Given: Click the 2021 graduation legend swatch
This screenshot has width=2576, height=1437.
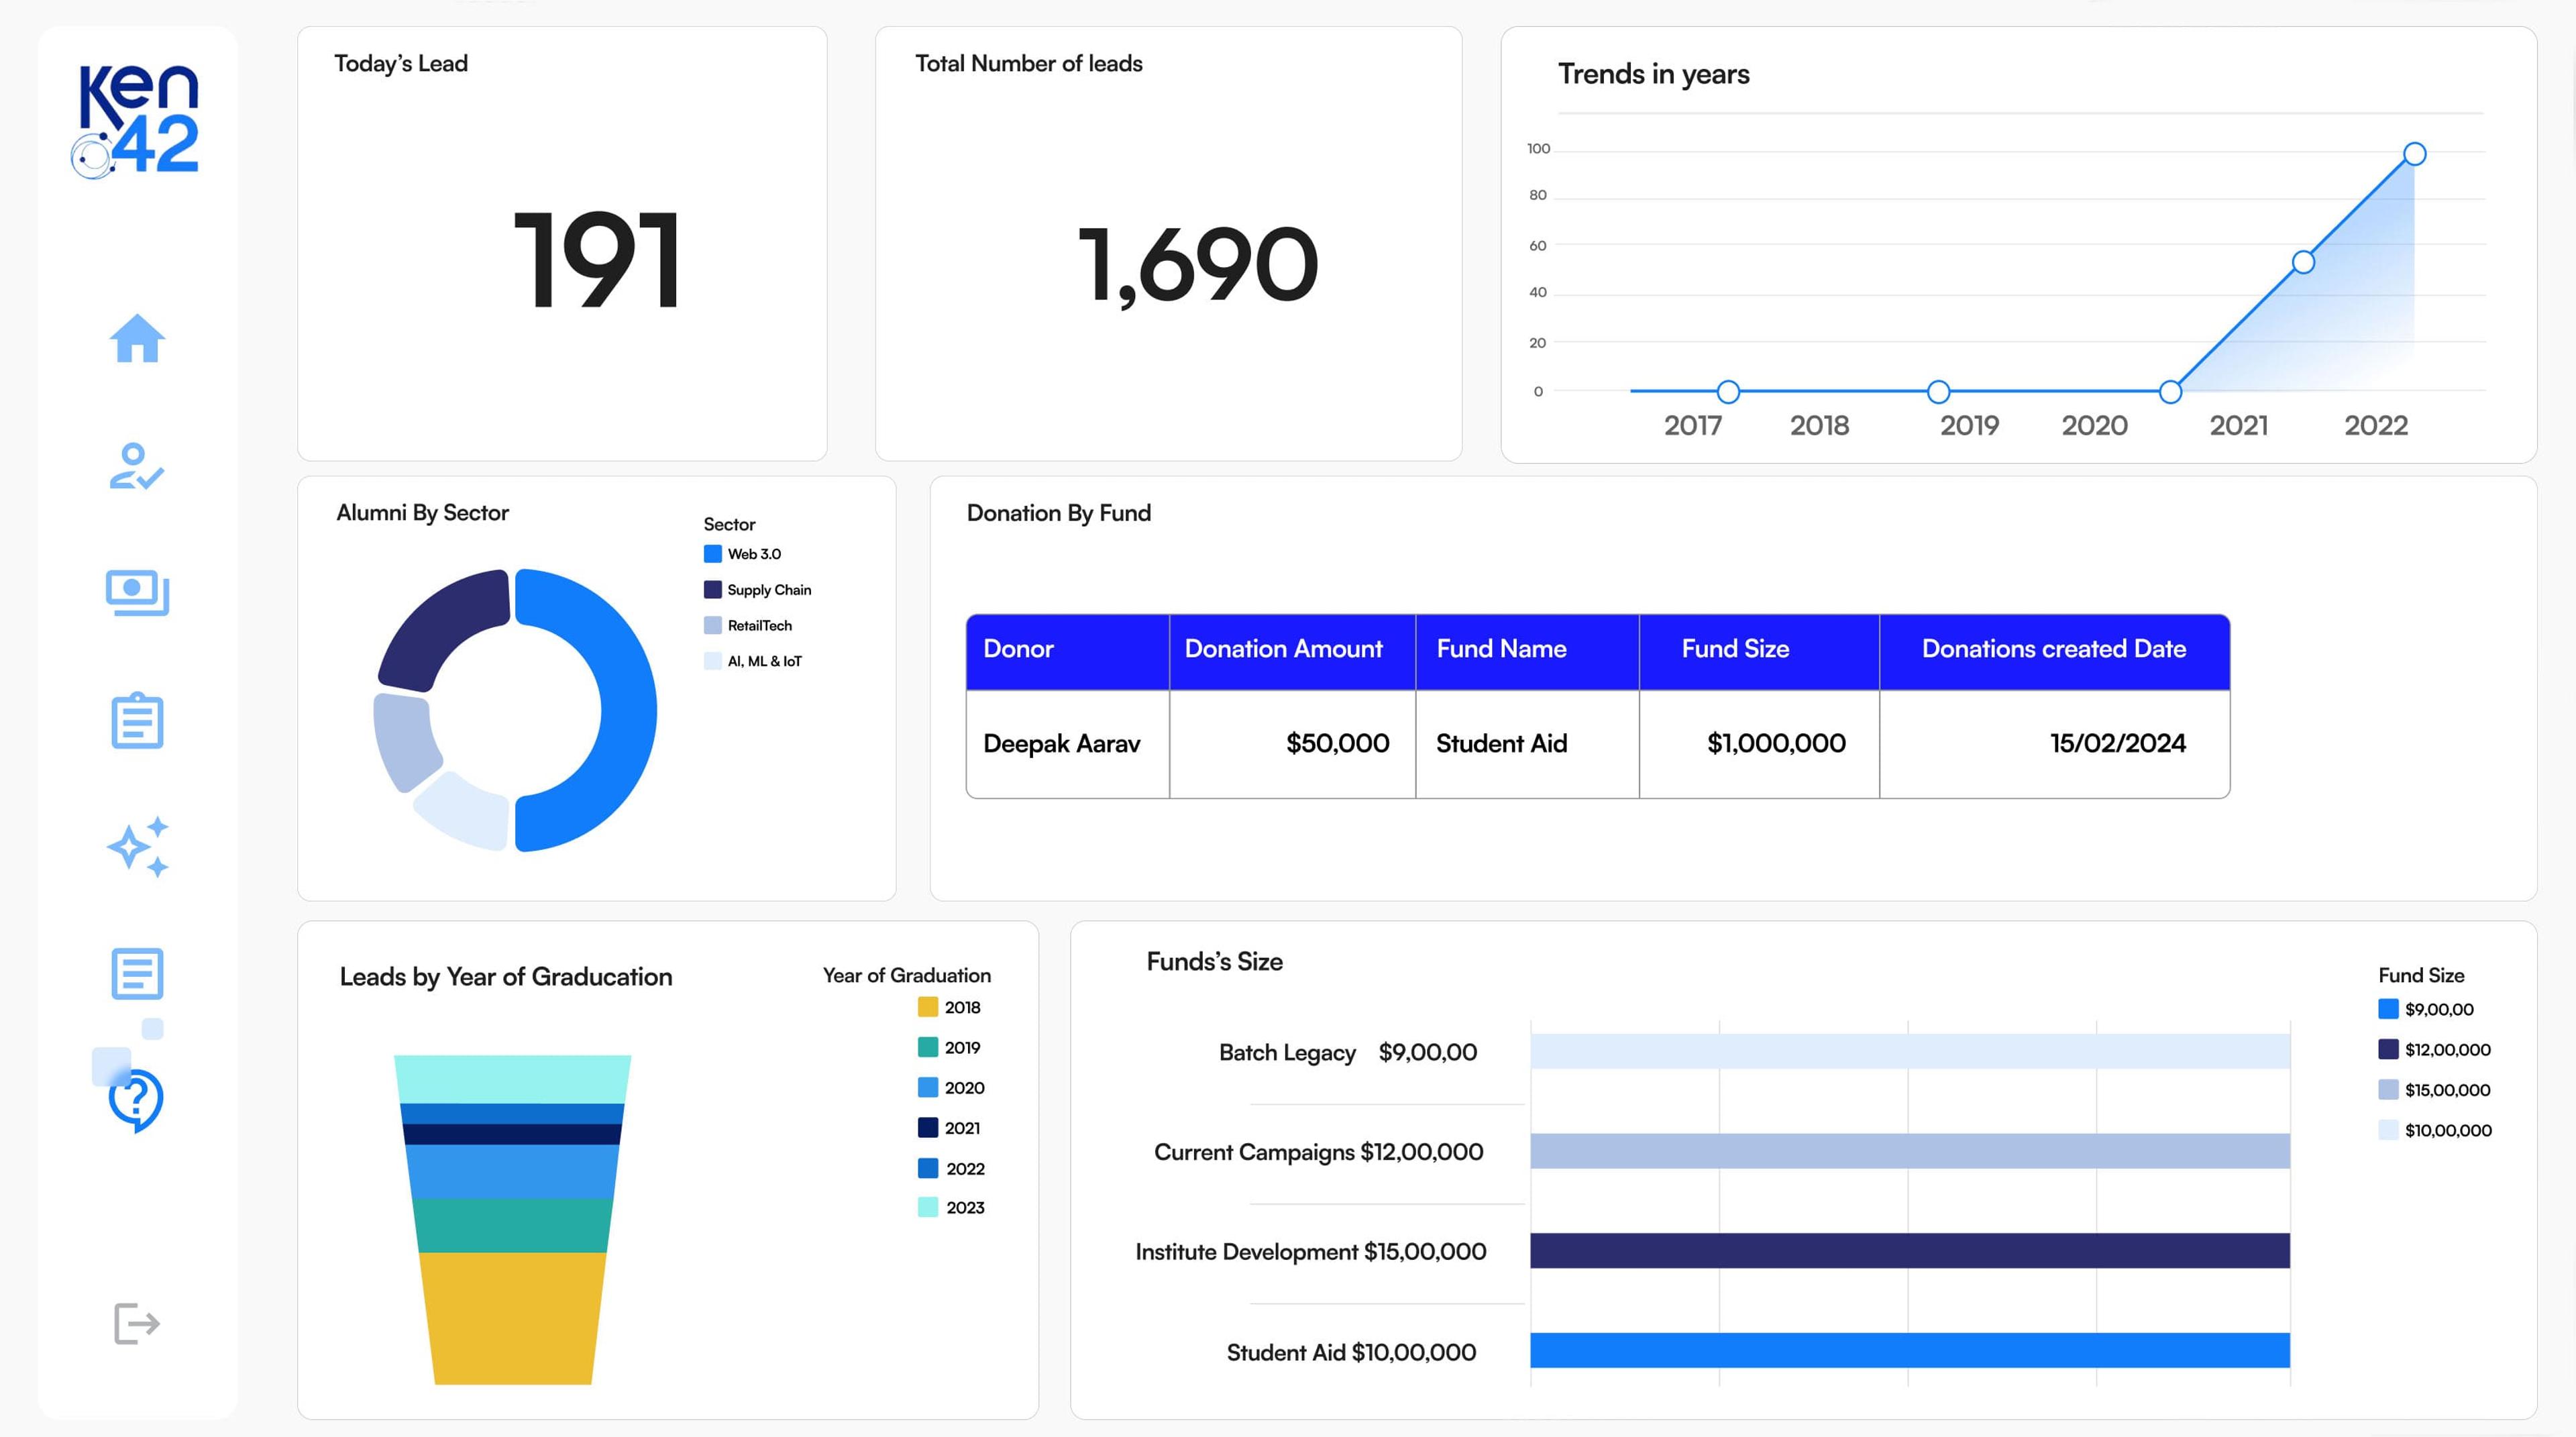Looking at the screenshot, I should click(927, 1127).
